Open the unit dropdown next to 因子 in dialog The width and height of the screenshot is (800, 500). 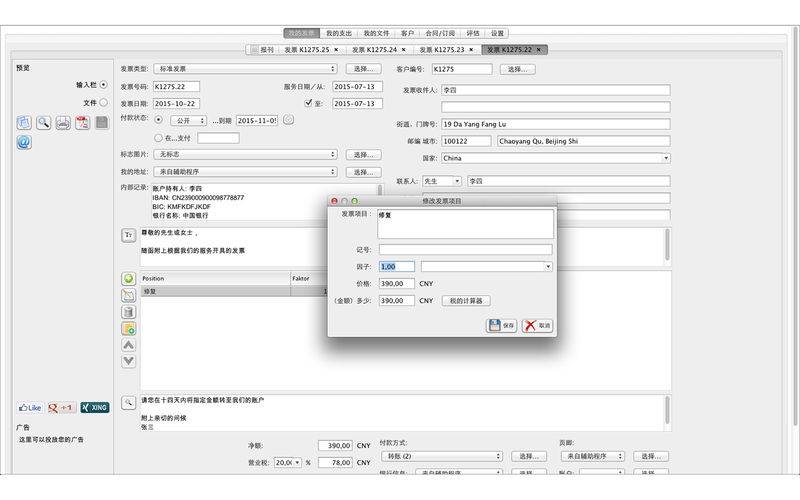click(487, 266)
